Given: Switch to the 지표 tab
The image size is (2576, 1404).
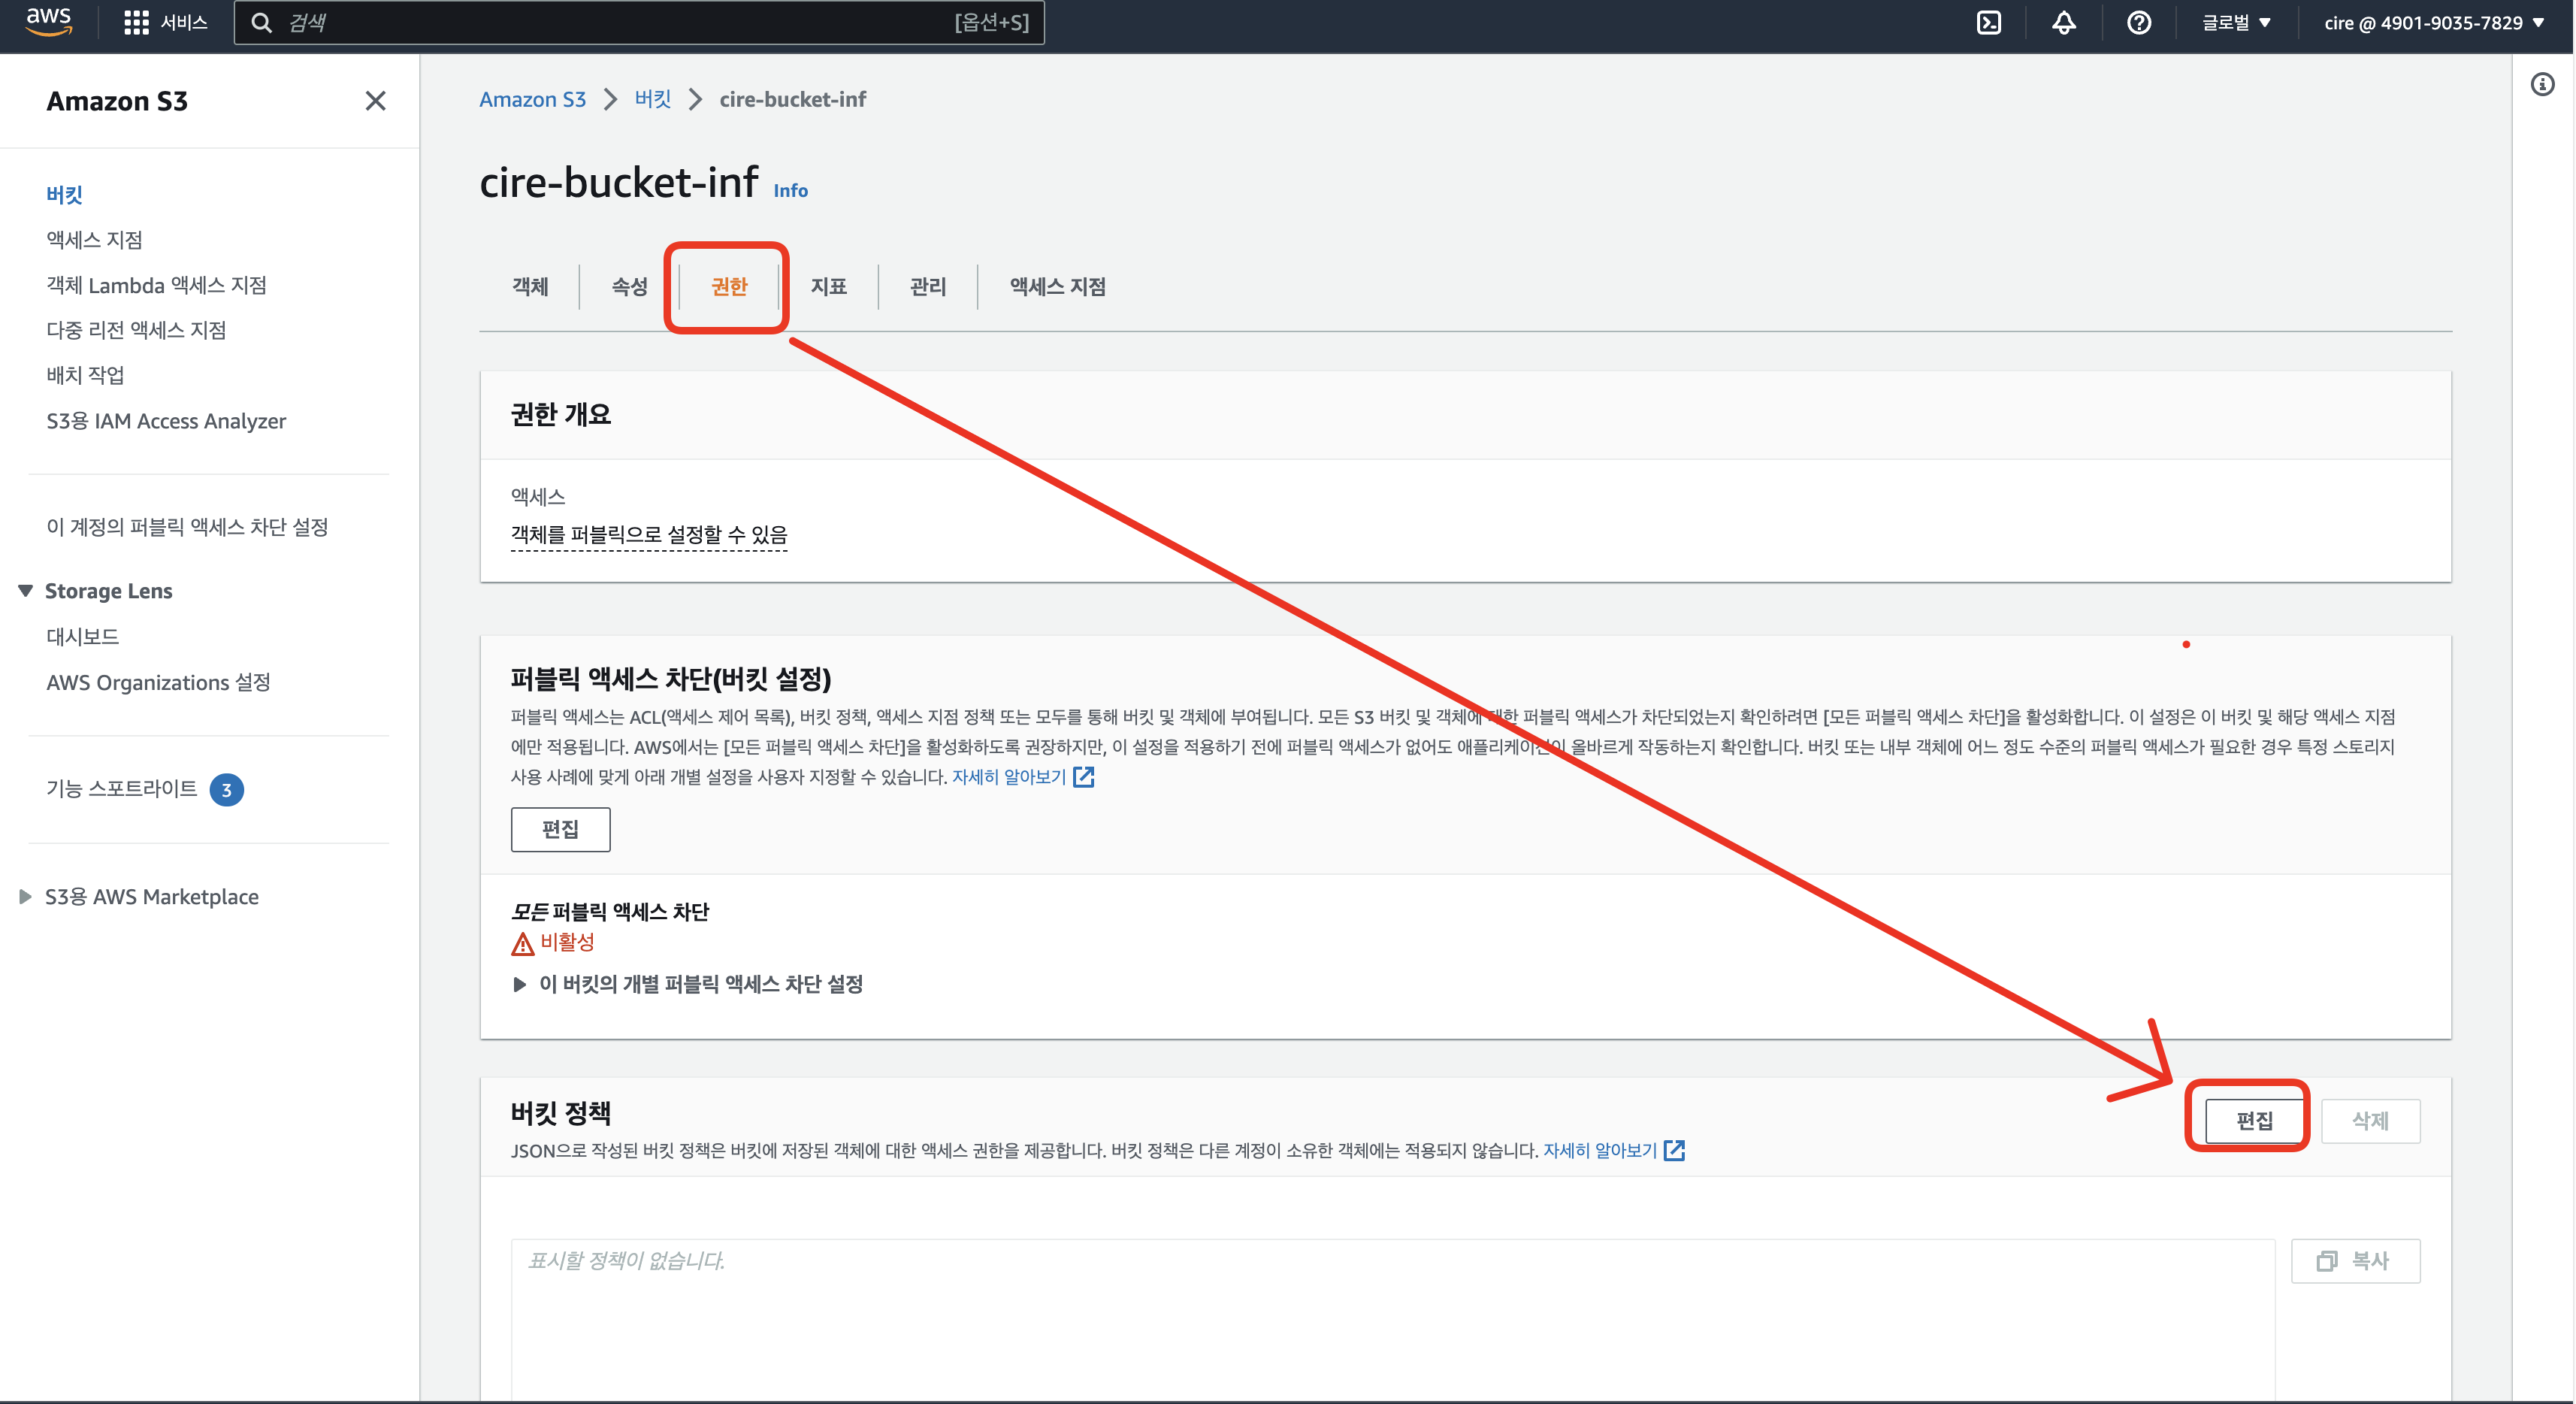Looking at the screenshot, I should (828, 287).
